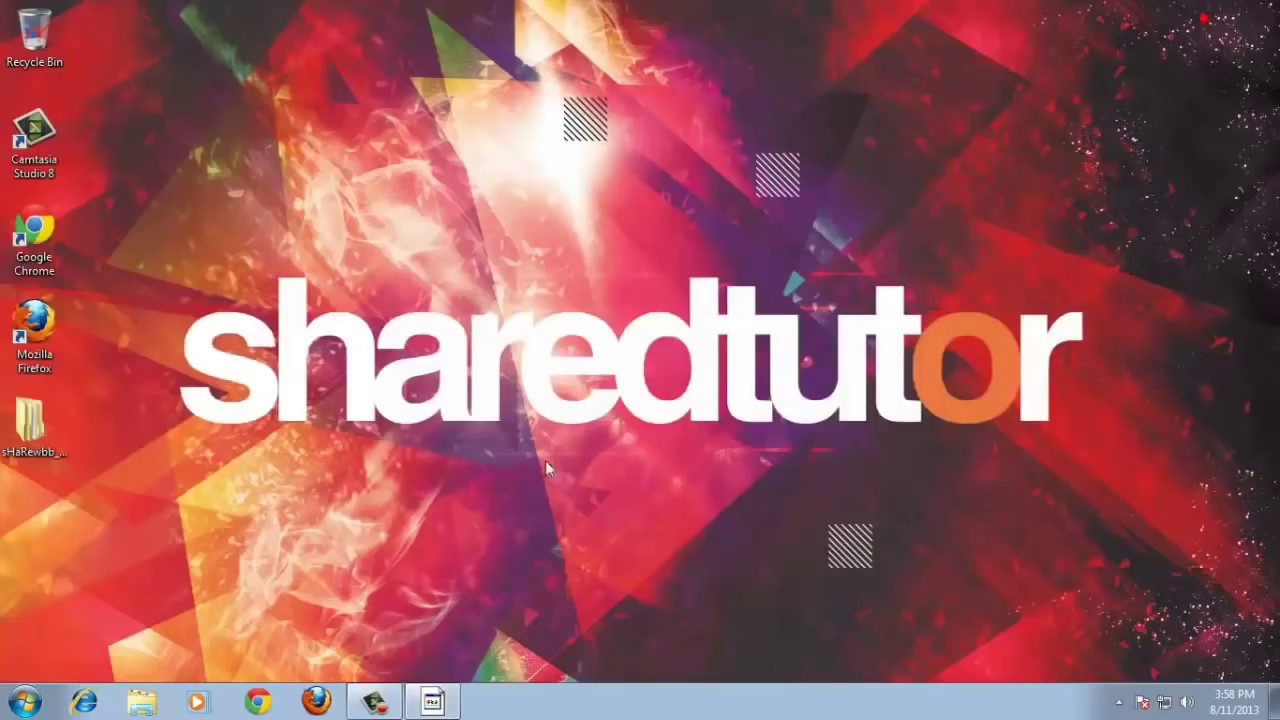This screenshot has height=720, width=1280.
Task: Open the Windows Start menu
Action: tap(25, 702)
